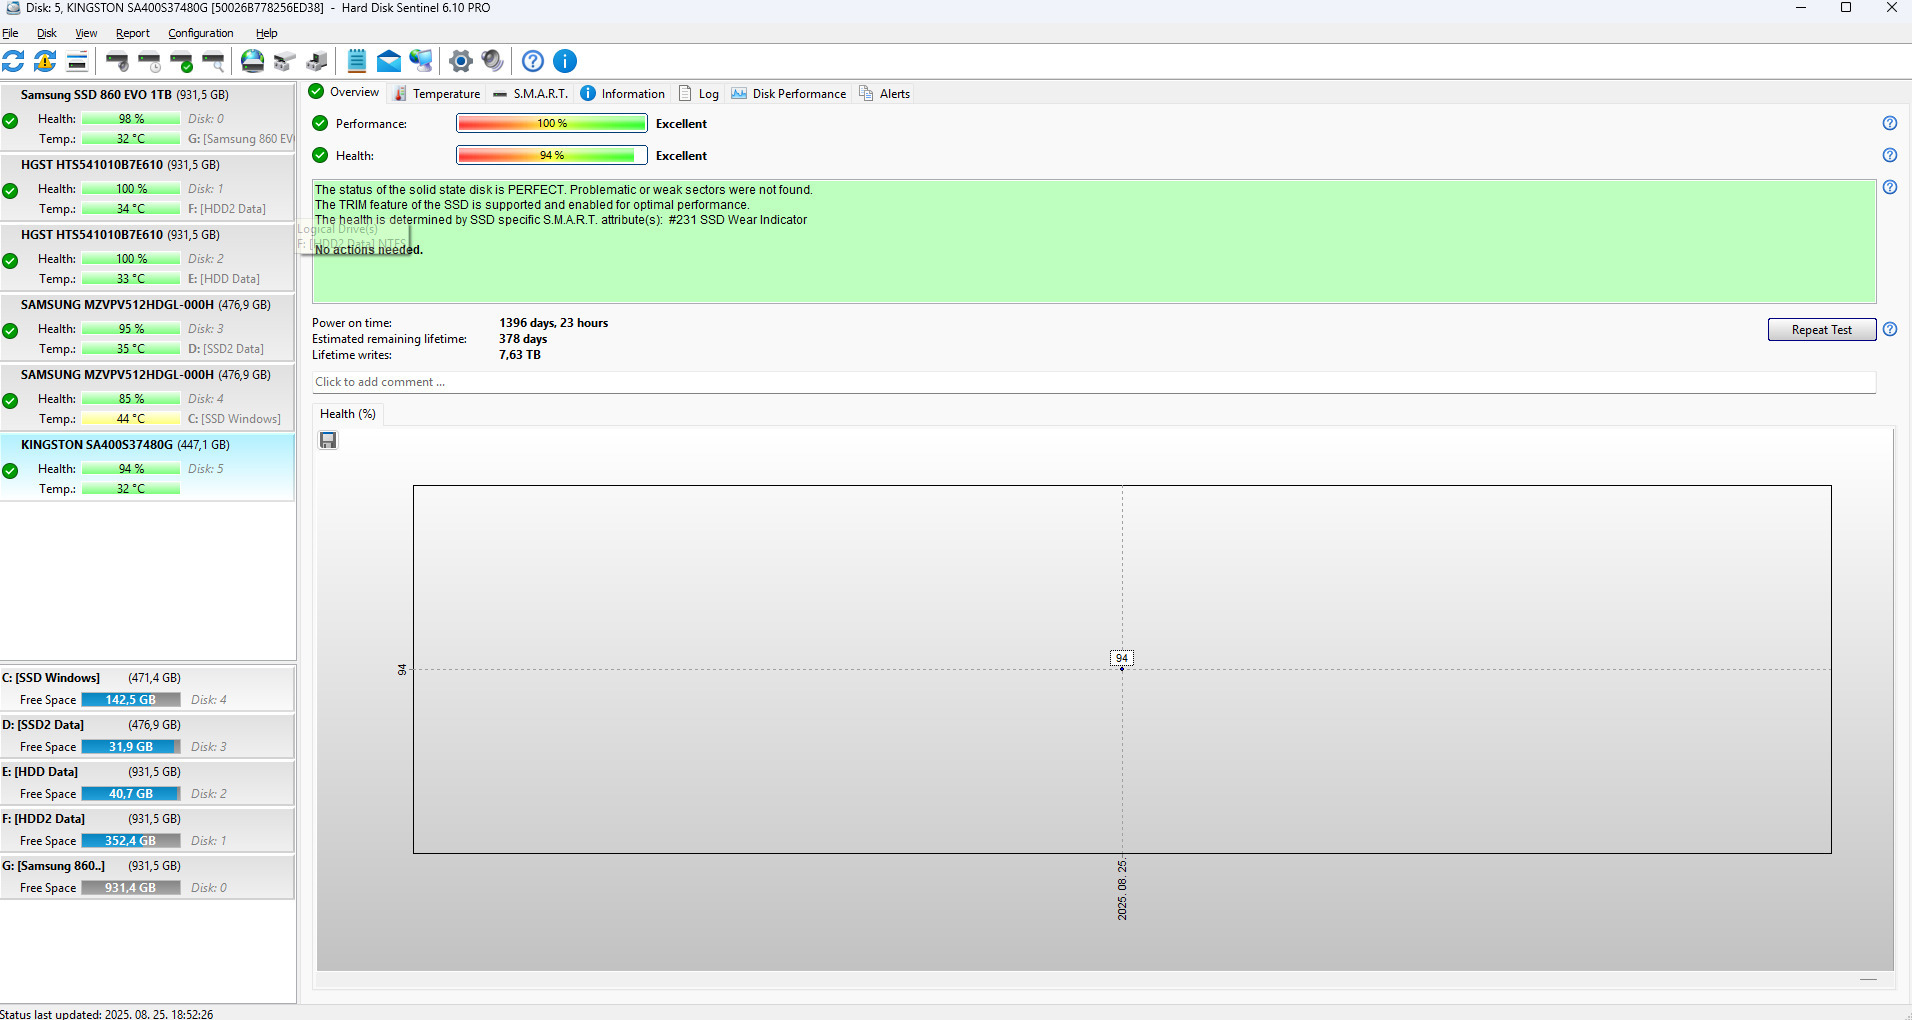Select the Overview tab
The image size is (1912, 1020).
pos(344,92)
